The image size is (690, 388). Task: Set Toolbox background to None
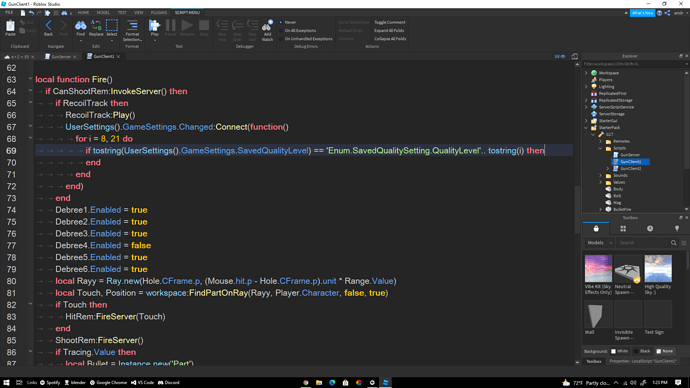pyautogui.click(x=664, y=351)
